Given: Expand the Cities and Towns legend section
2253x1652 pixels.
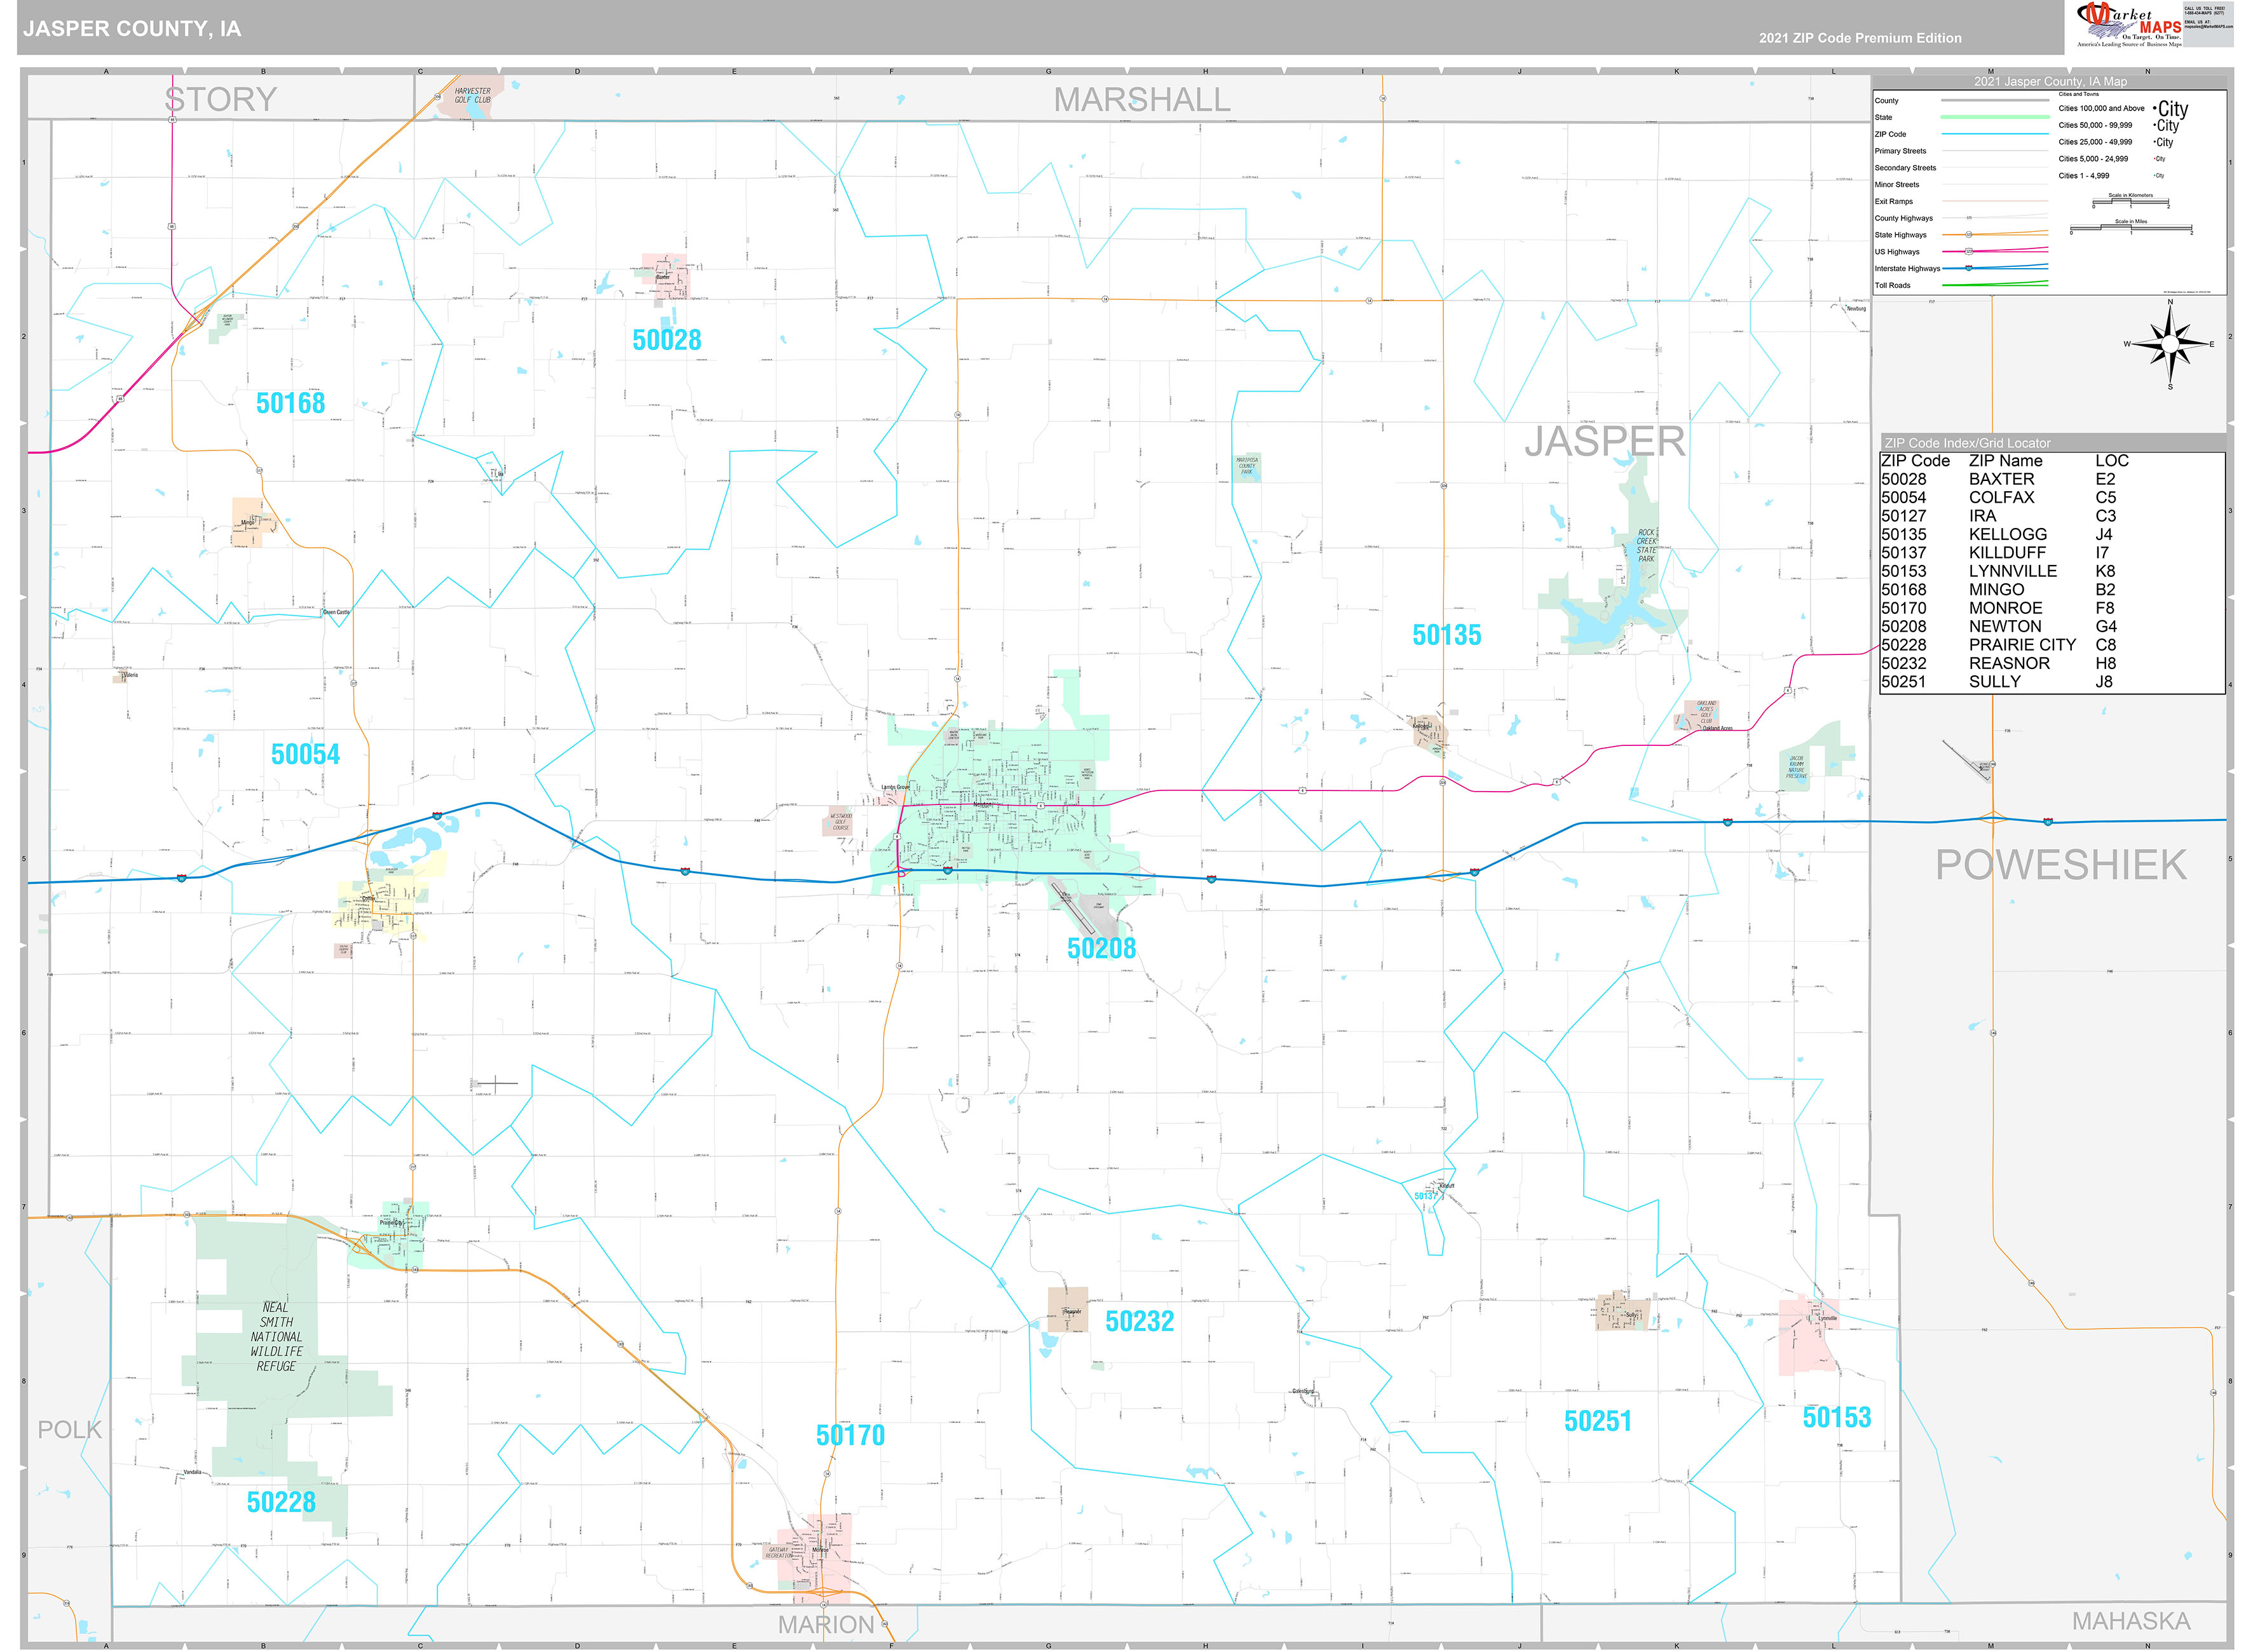Looking at the screenshot, I should coord(2079,94).
